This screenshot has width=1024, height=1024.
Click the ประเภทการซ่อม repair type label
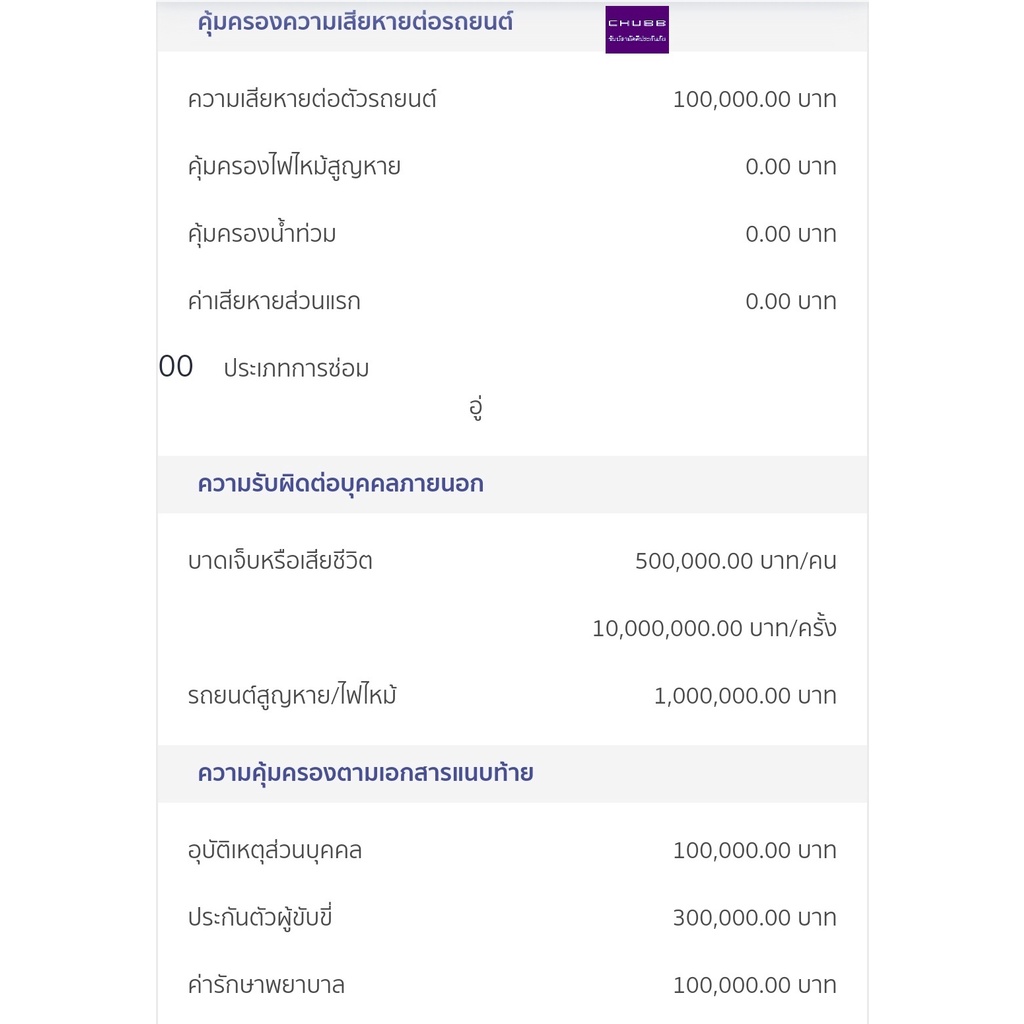pos(296,369)
